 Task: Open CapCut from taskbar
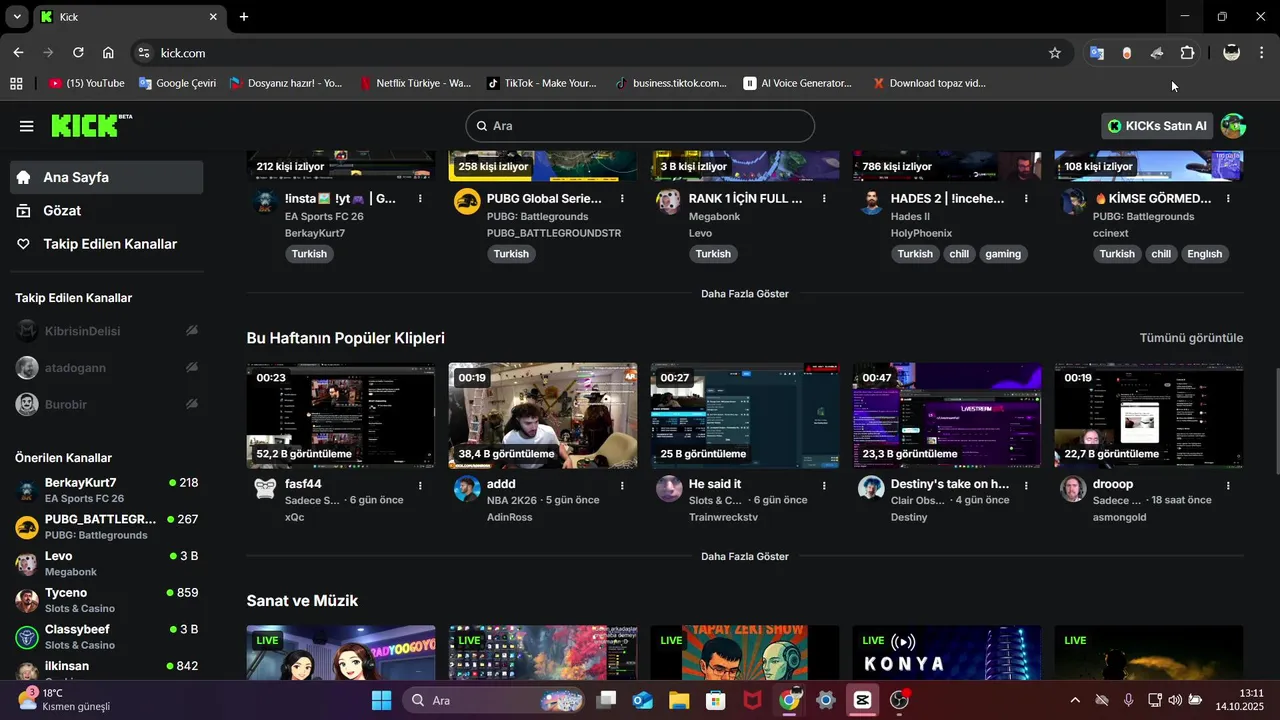(862, 700)
